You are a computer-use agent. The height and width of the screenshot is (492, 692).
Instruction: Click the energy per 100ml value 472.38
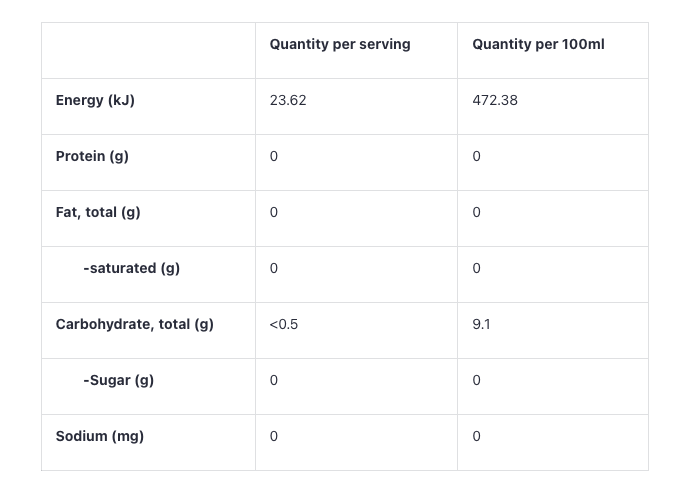click(x=495, y=101)
